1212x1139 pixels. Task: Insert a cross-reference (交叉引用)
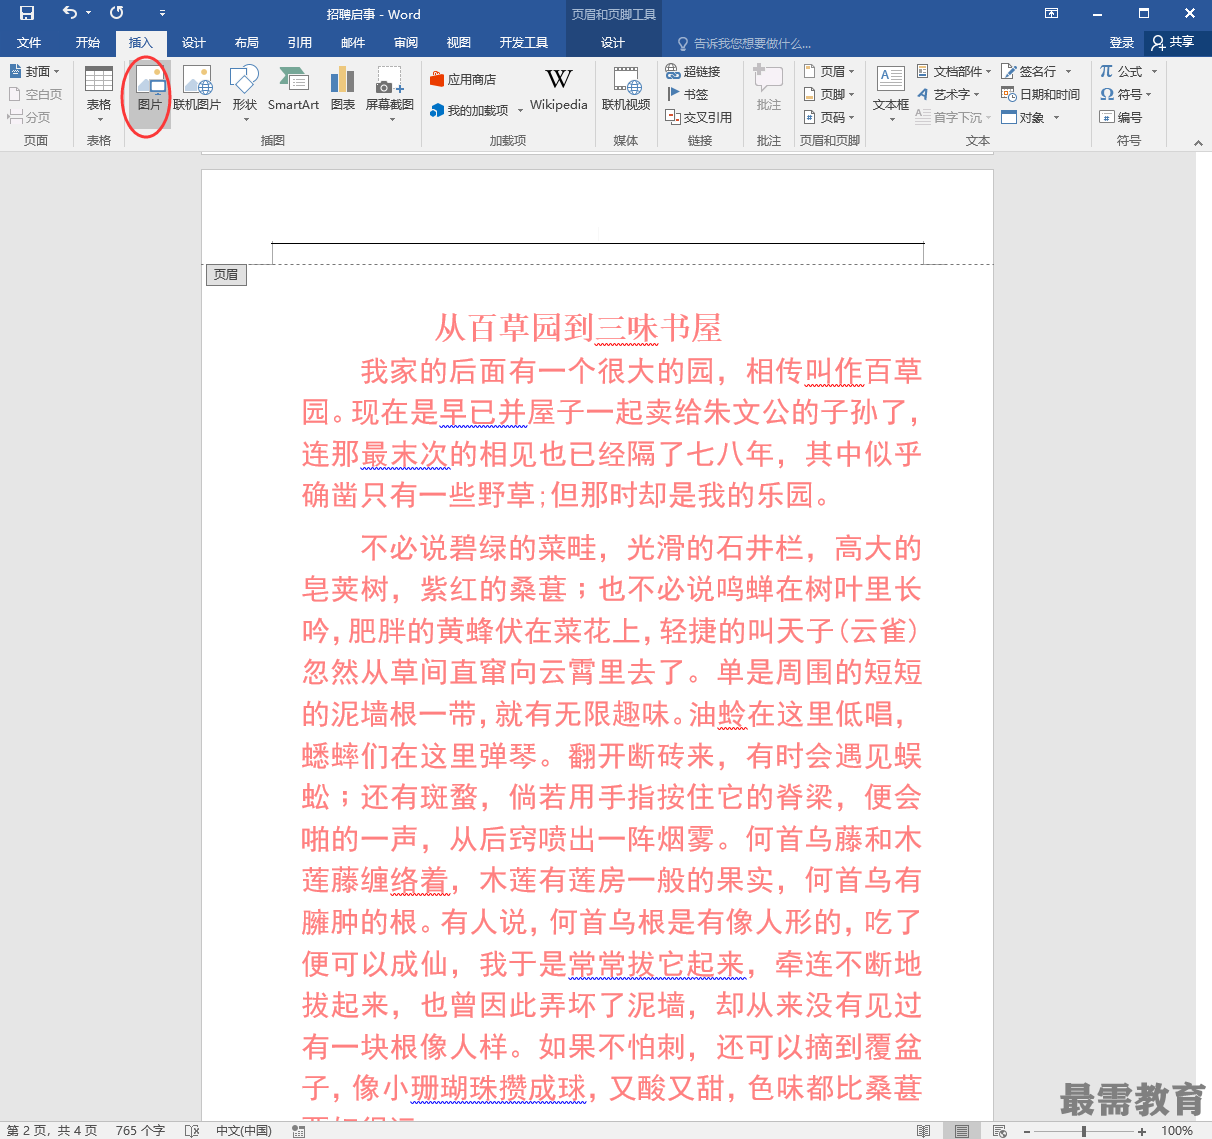(699, 117)
